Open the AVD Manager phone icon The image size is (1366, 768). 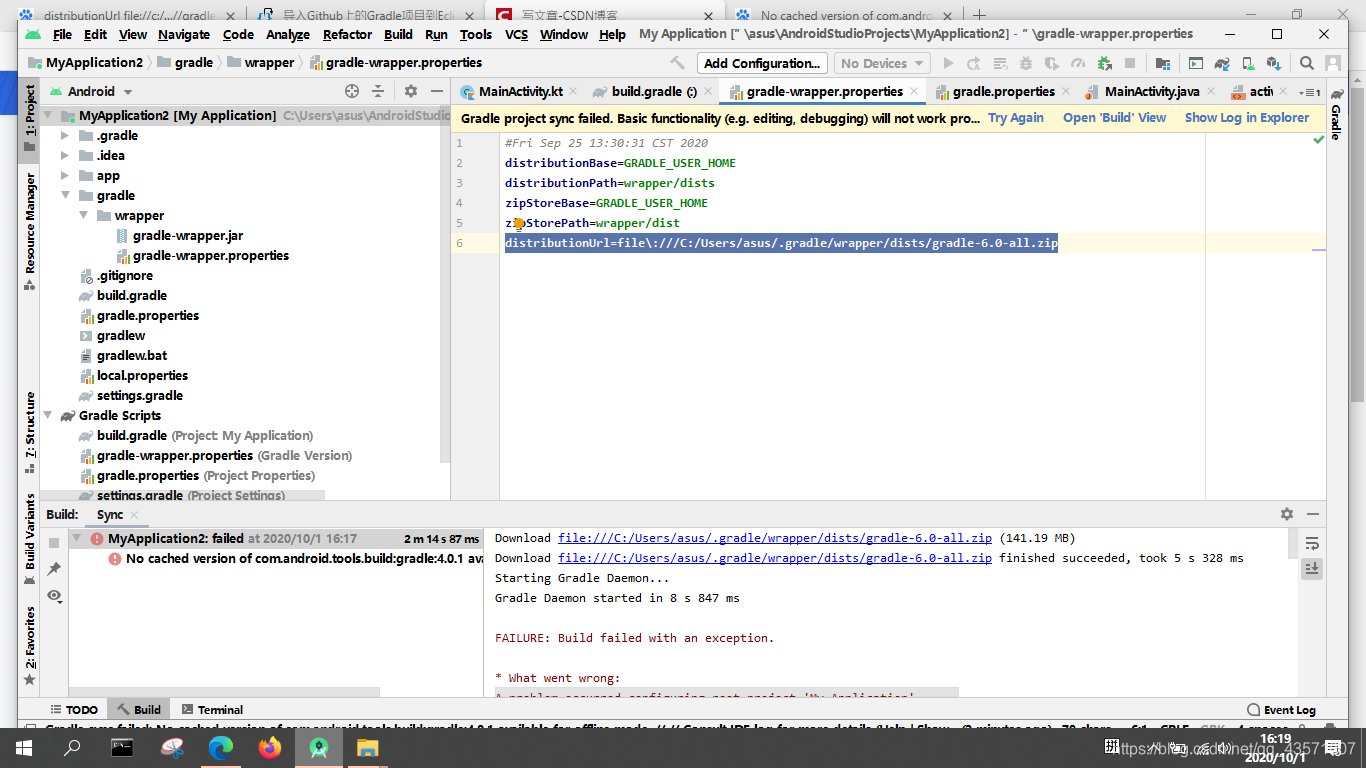[1246, 62]
